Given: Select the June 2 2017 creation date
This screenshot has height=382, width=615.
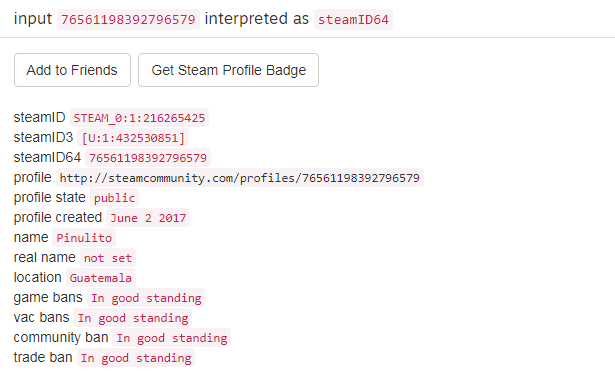Looking at the screenshot, I should pos(148,218).
